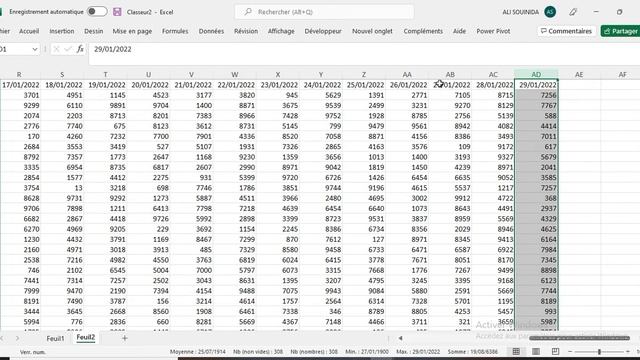Open the Révision ribbon tab
640x360 pixels.
coord(246,31)
